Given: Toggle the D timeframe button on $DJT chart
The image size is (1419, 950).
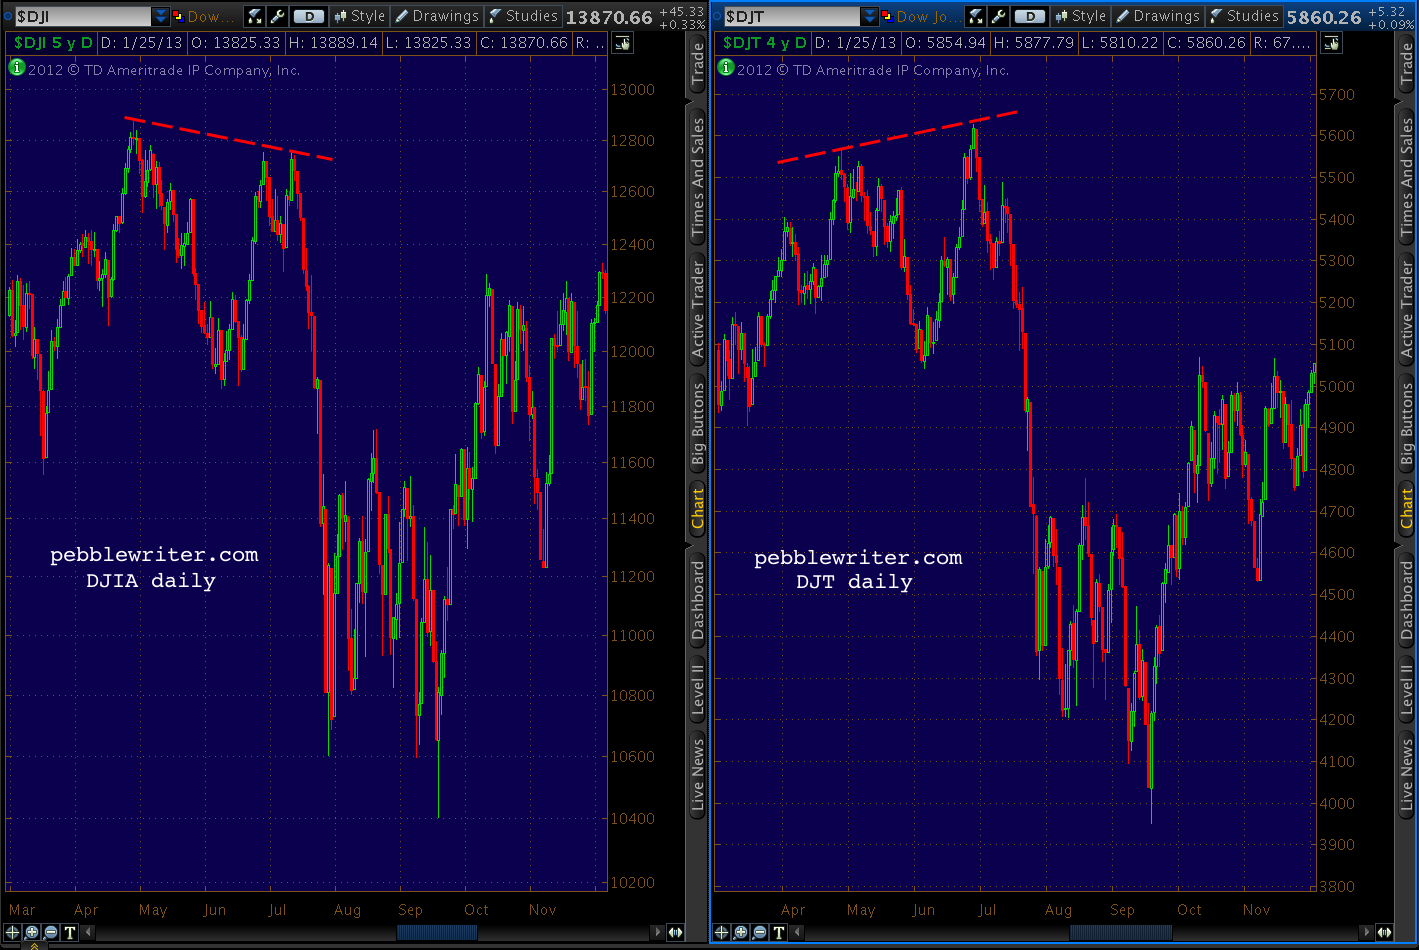Looking at the screenshot, I should click(x=1030, y=16).
